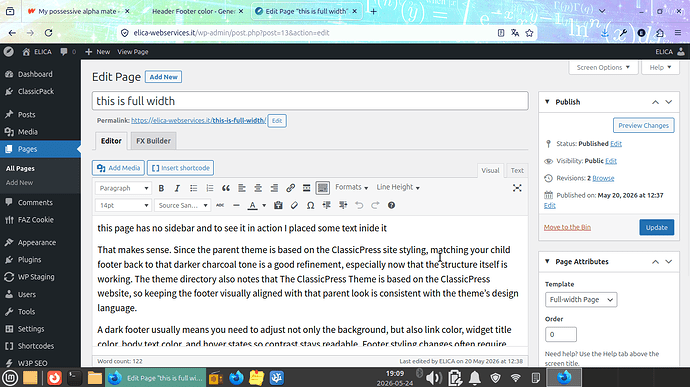Browse revisions link
This screenshot has width=690, height=387.
[x=603, y=178]
